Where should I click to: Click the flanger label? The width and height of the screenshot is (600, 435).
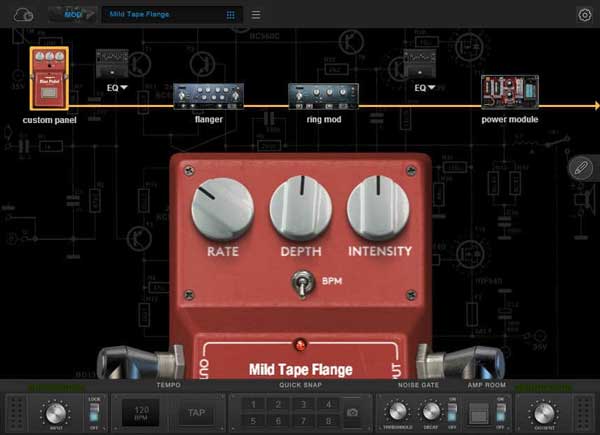pos(209,119)
